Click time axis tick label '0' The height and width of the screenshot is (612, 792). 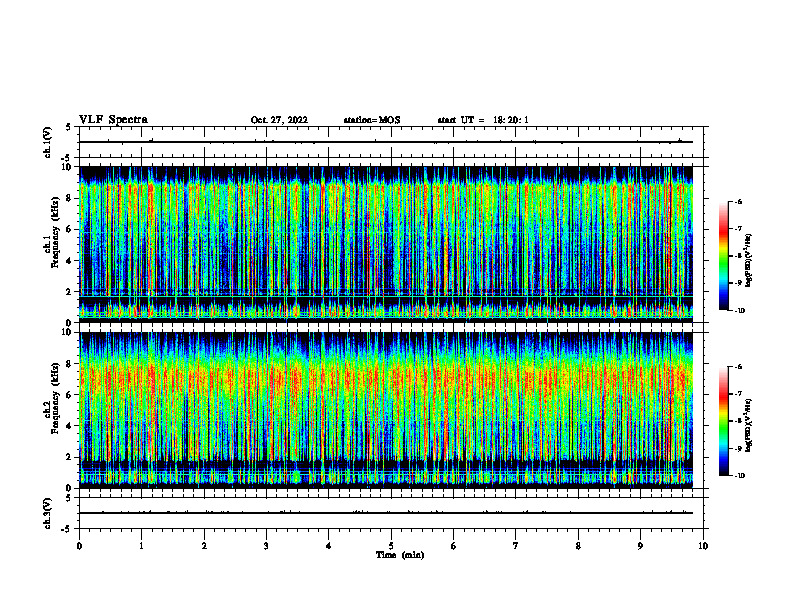click(x=79, y=546)
